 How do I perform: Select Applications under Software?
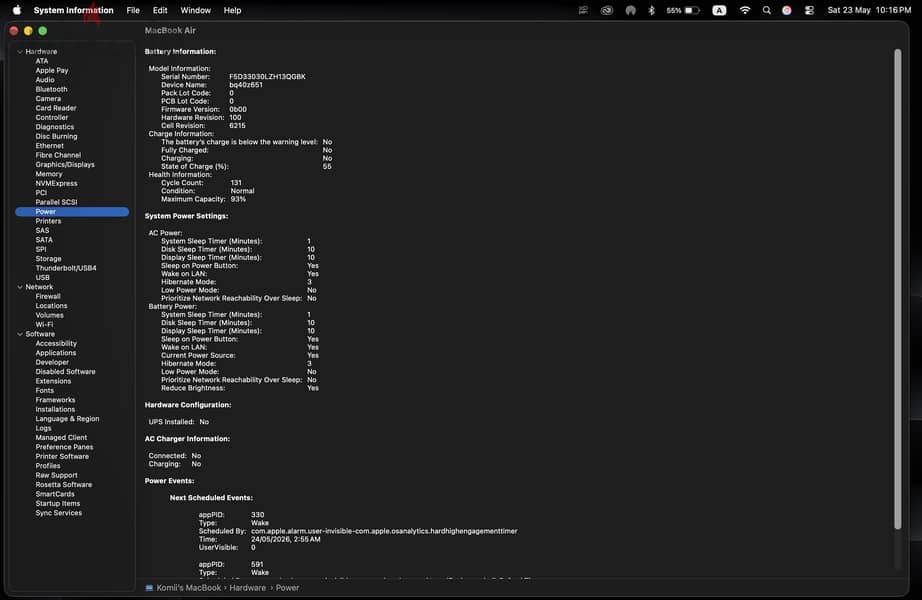[56, 353]
